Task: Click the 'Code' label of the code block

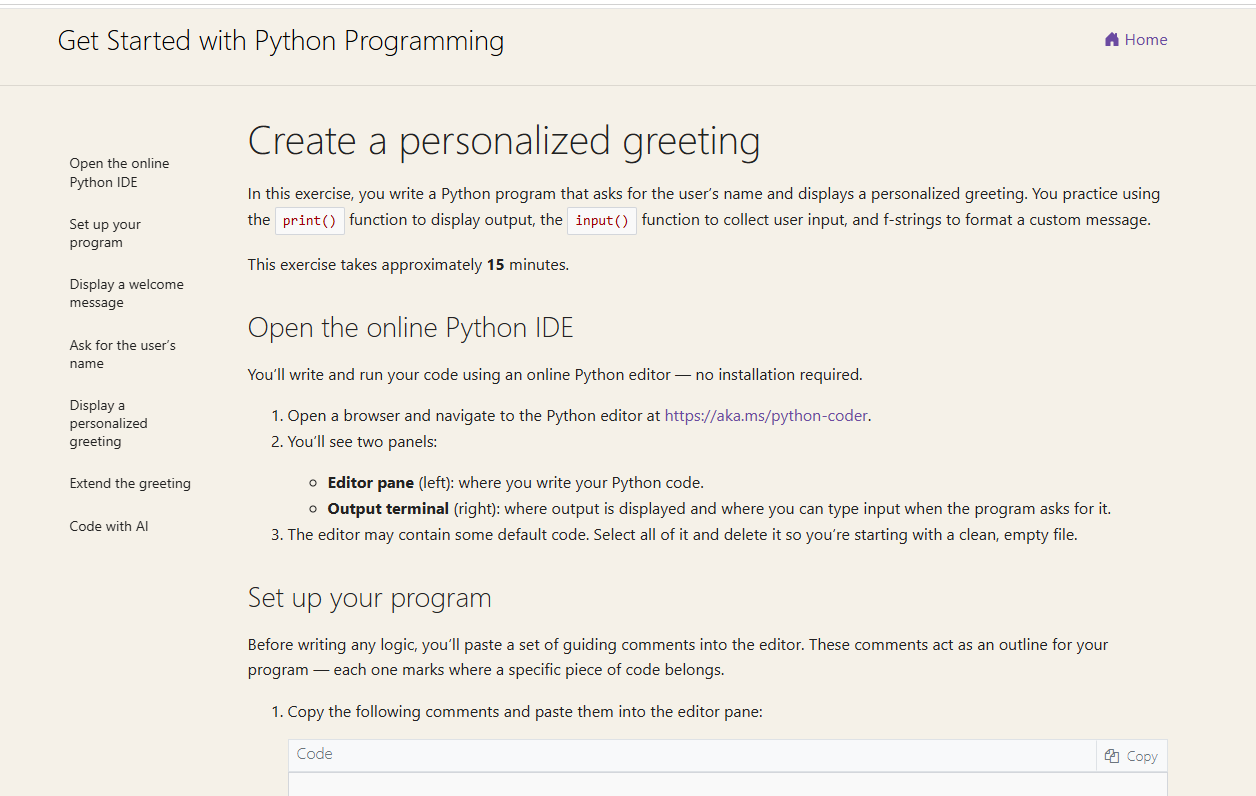Action: [x=315, y=754]
